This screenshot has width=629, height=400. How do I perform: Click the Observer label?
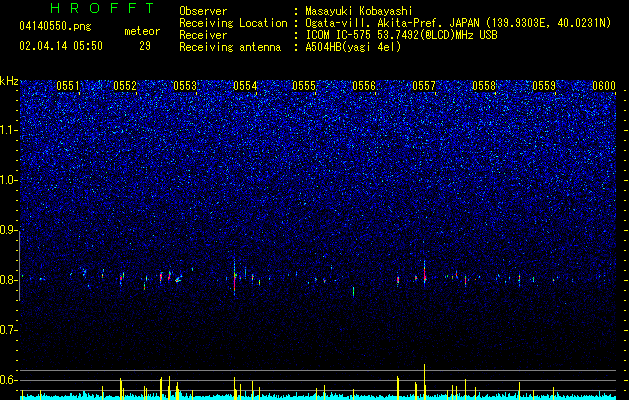pos(203,11)
